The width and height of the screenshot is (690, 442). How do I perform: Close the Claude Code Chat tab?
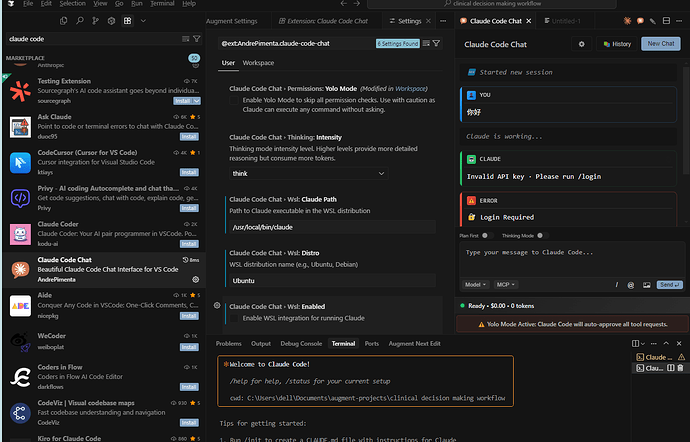tap(529, 21)
